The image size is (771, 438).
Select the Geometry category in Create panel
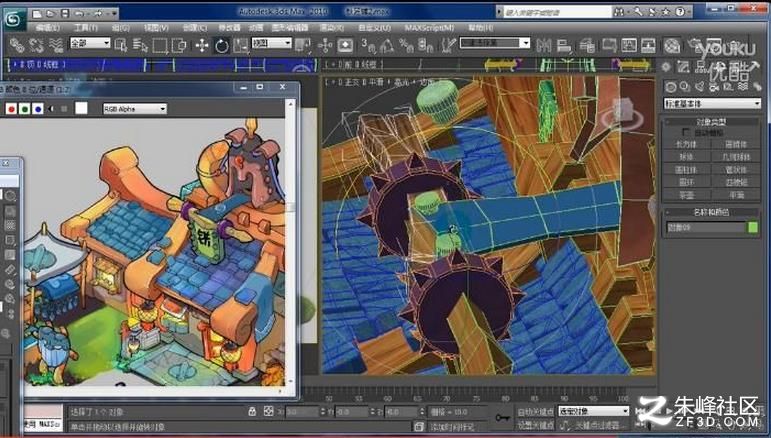tap(670, 87)
